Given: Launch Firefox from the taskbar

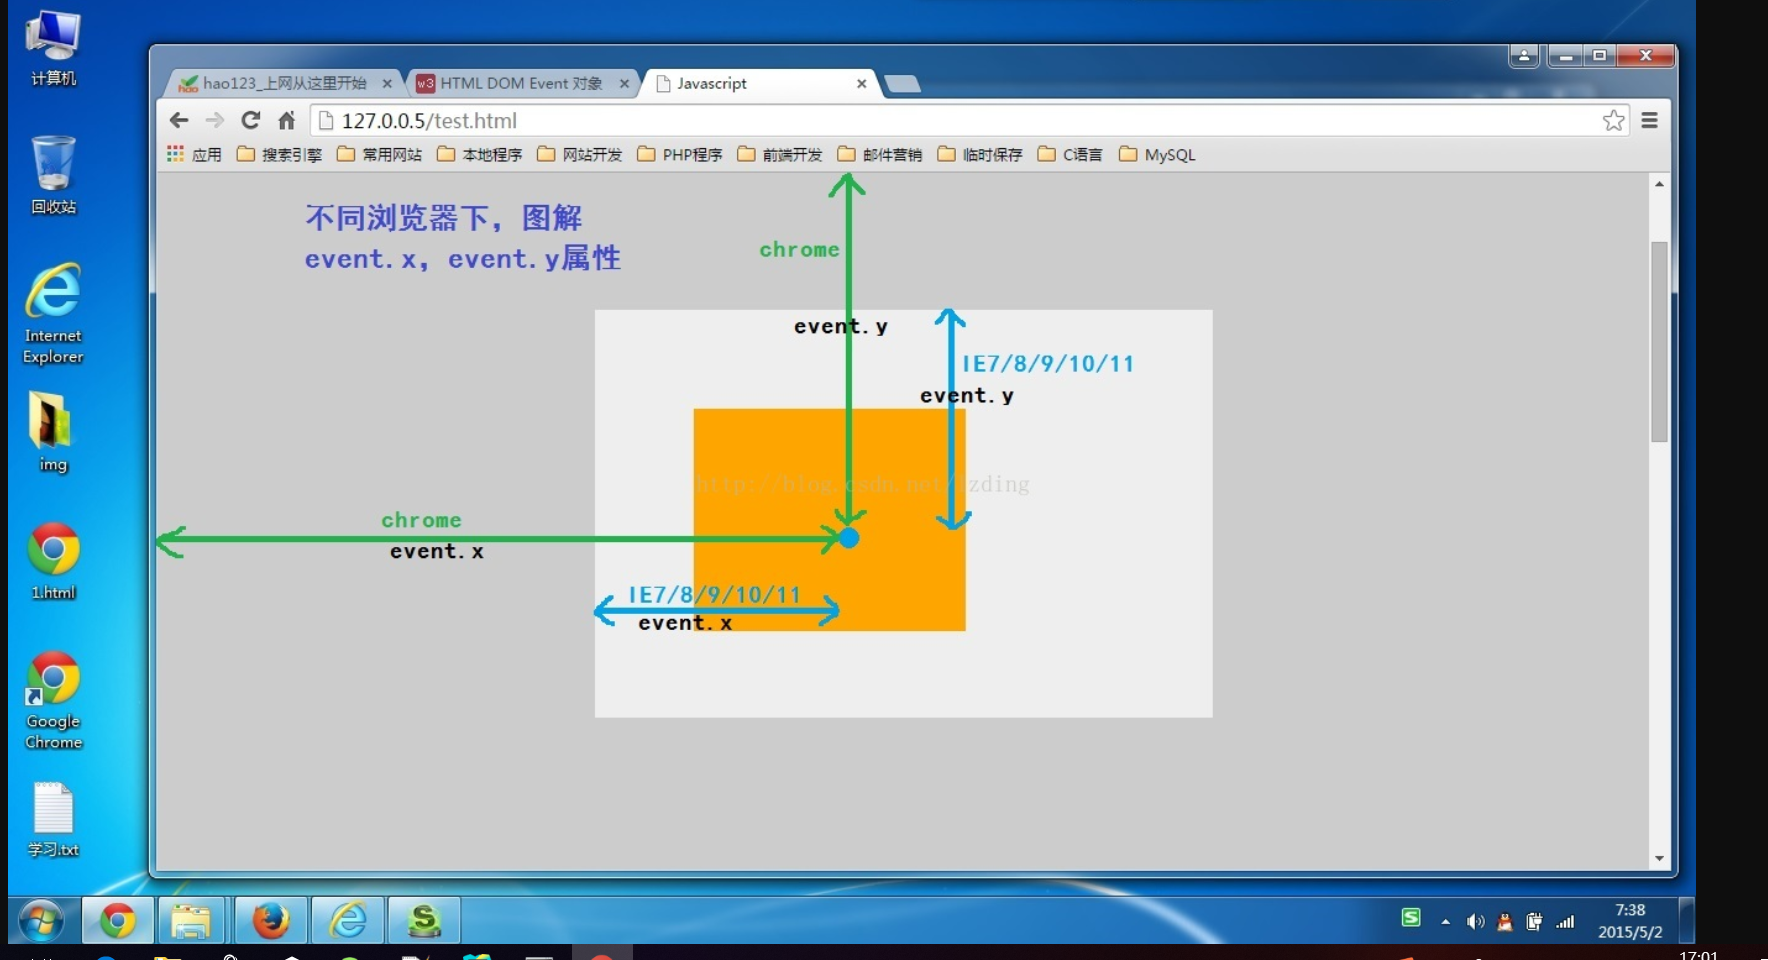Looking at the screenshot, I should (270, 920).
